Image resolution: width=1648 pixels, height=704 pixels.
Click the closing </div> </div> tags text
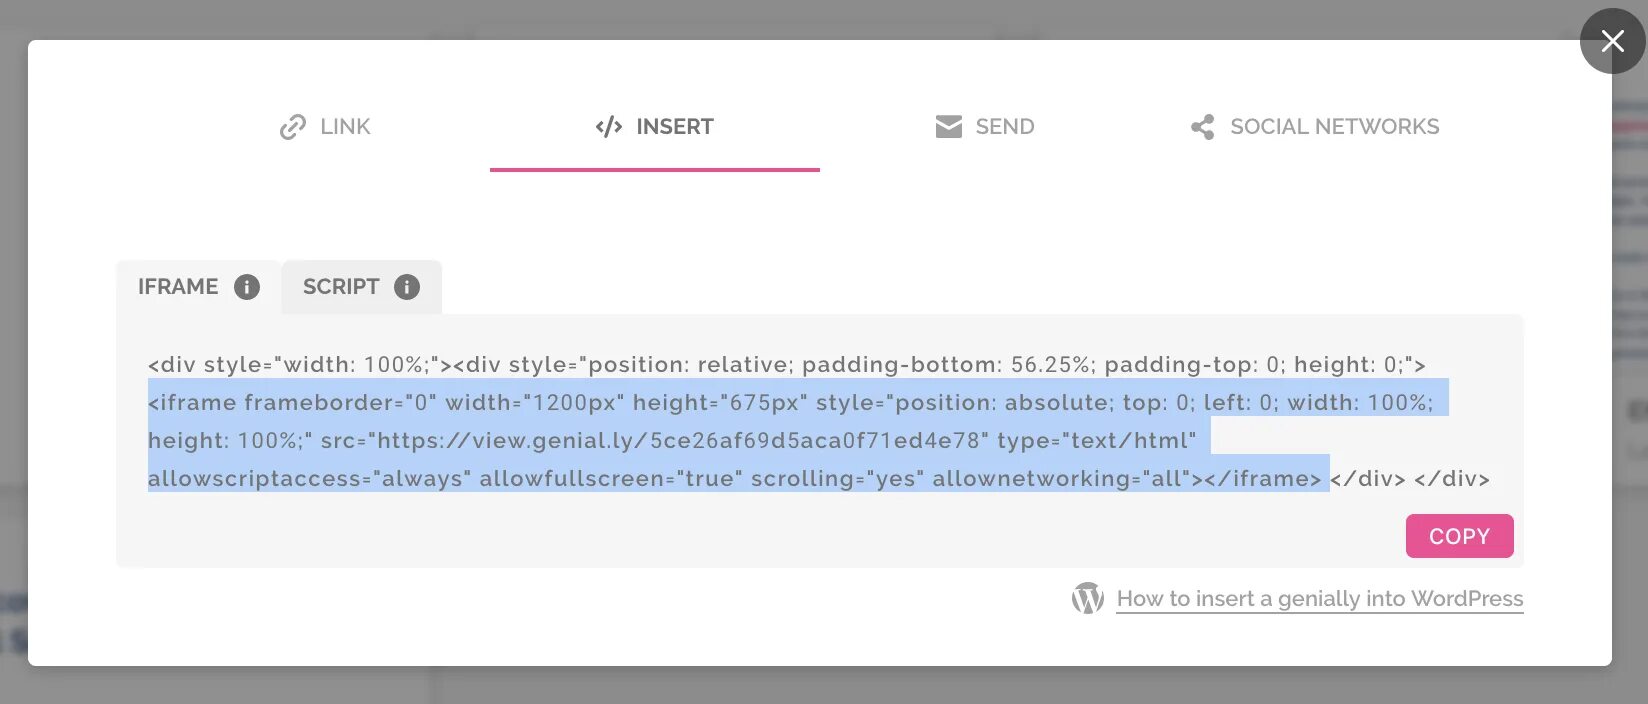(1410, 479)
